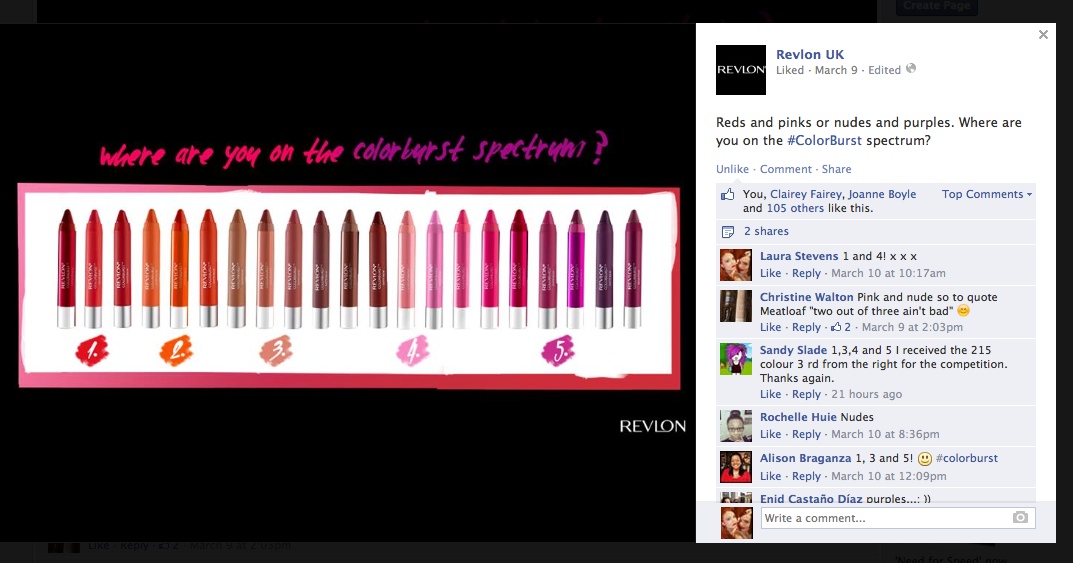The width and height of the screenshot is (1073, 563).
Task: Reply to Christine Walton's comment
Action: 806,327
